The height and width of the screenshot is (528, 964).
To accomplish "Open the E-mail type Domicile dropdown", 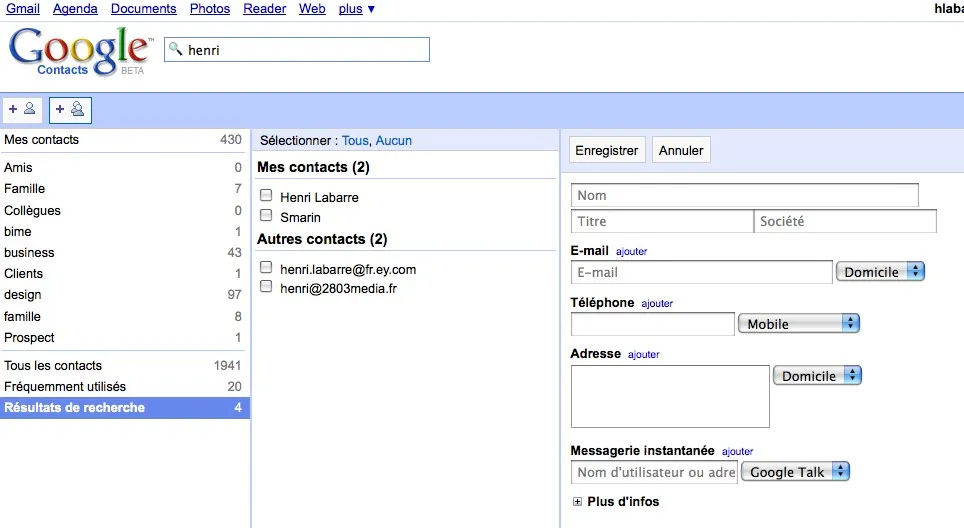I will click(880, 272).
